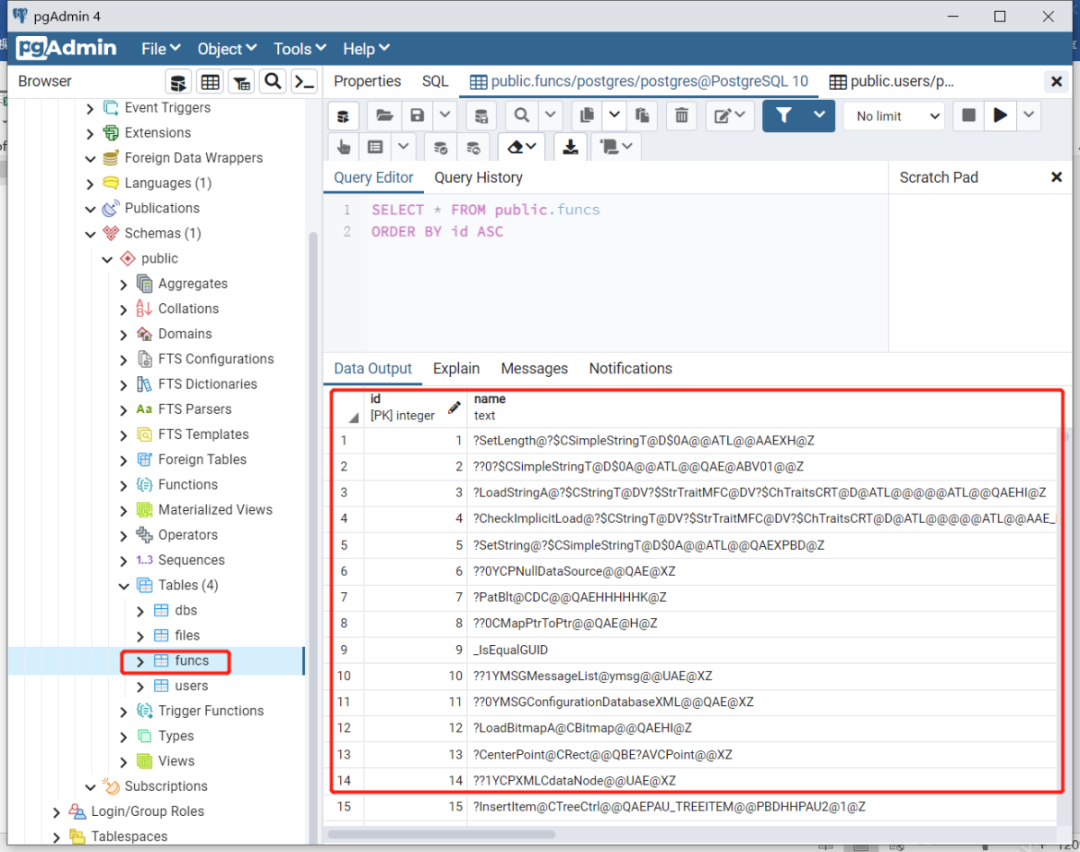Screen dimensions: 1080x852
Task: Switch to the Messages tab
Action: [534, 368]
